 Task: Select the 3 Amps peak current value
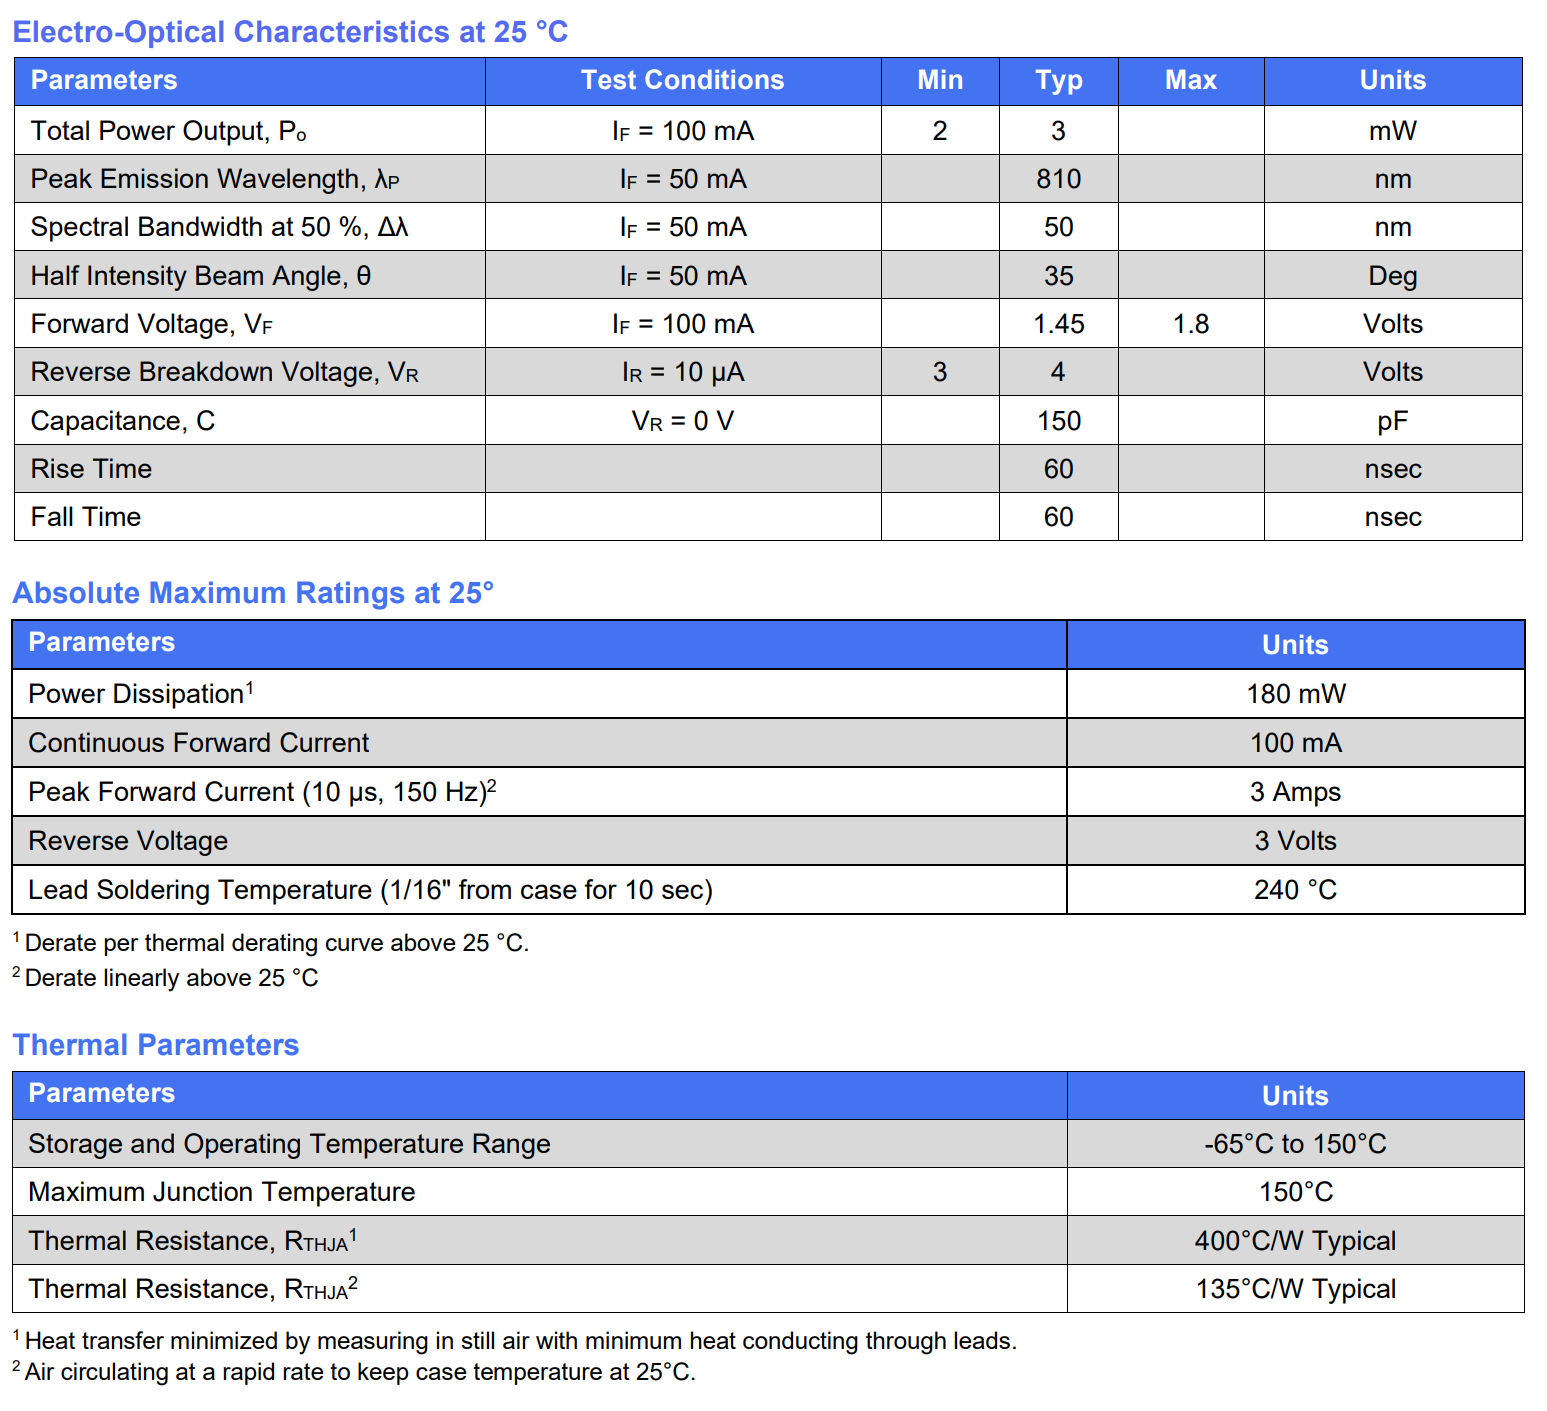tap(1295, 792)
